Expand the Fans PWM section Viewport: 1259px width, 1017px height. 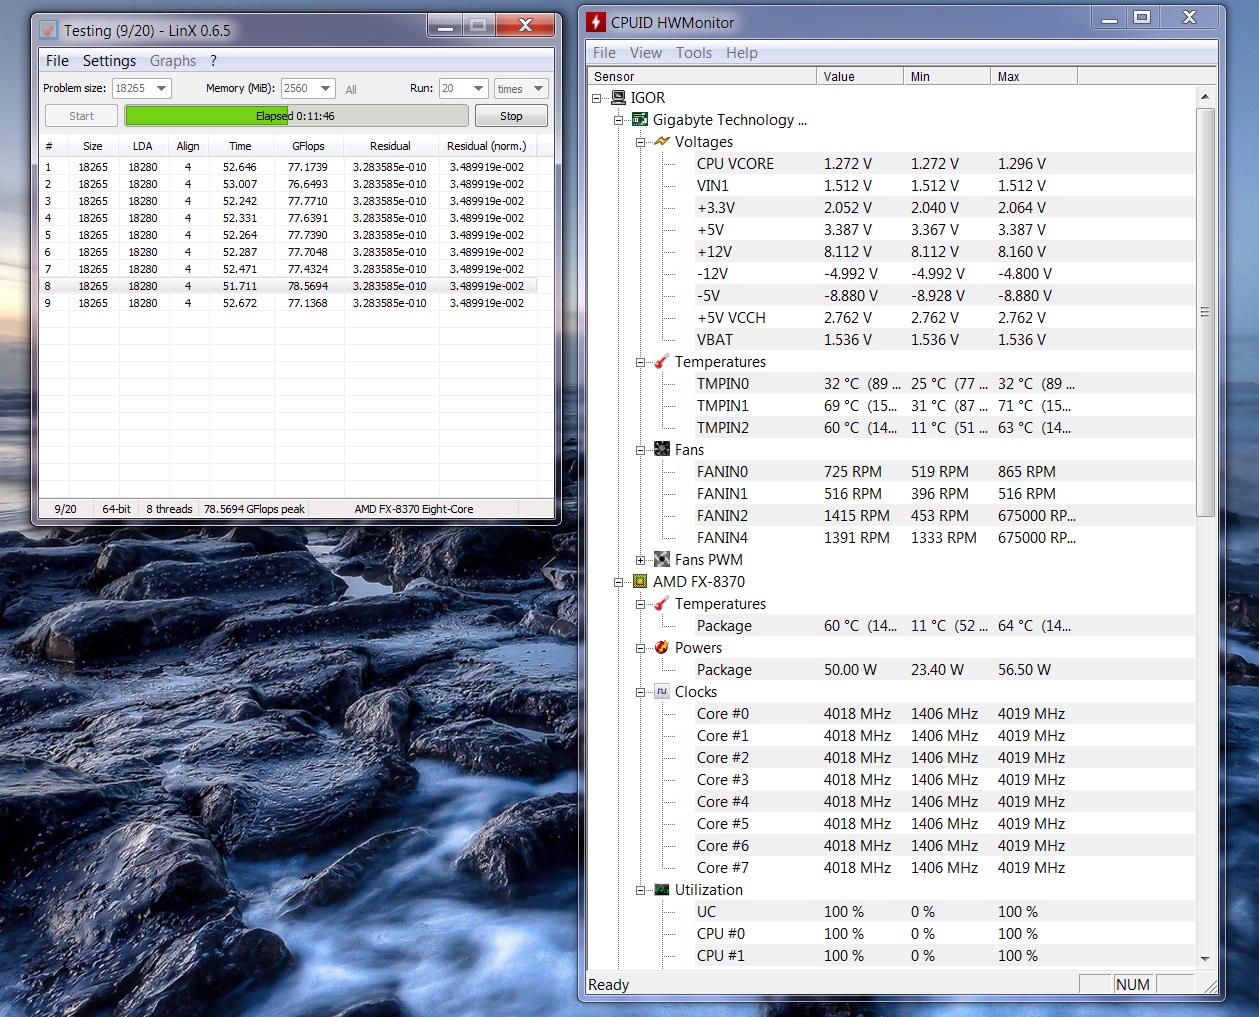click(641, 560)
